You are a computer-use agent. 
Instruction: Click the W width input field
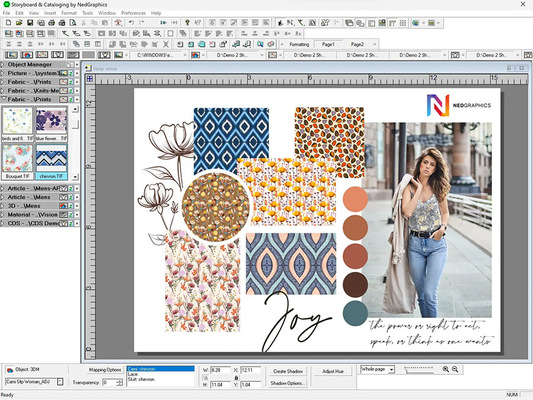pos(220,370)
